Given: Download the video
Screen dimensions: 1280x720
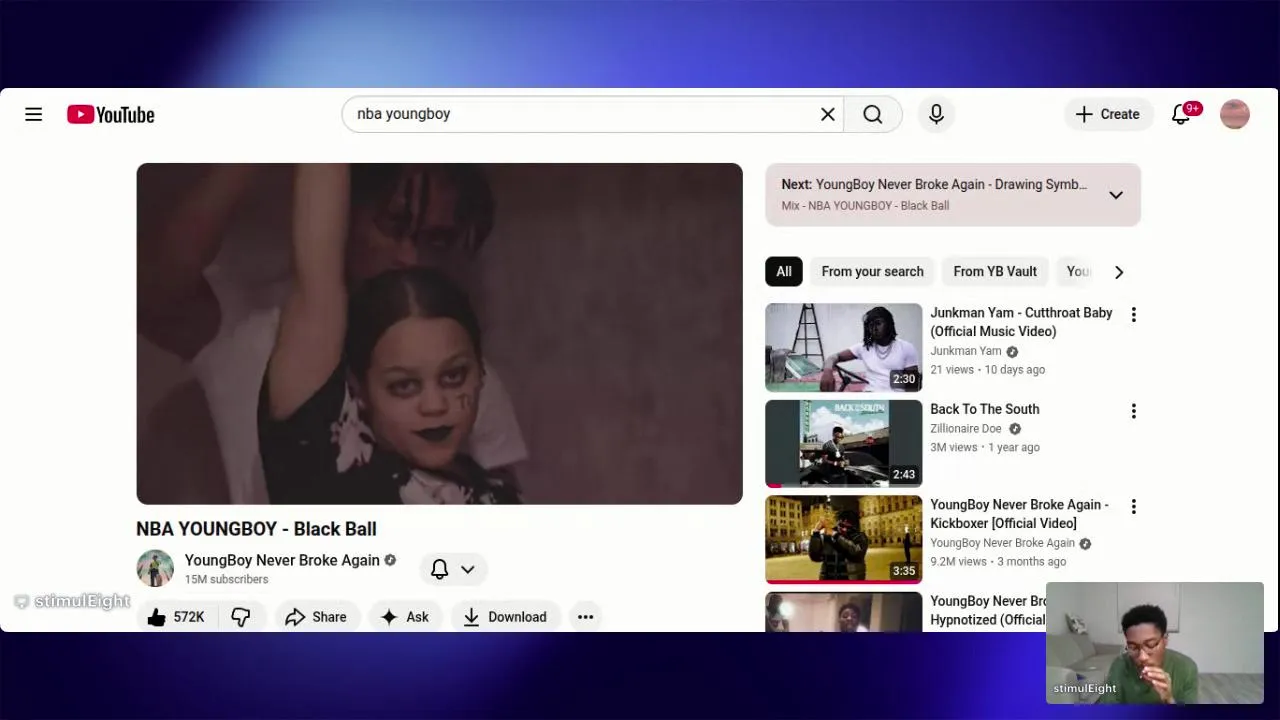Looking at the screenshot, I should (x=505, y=617).
